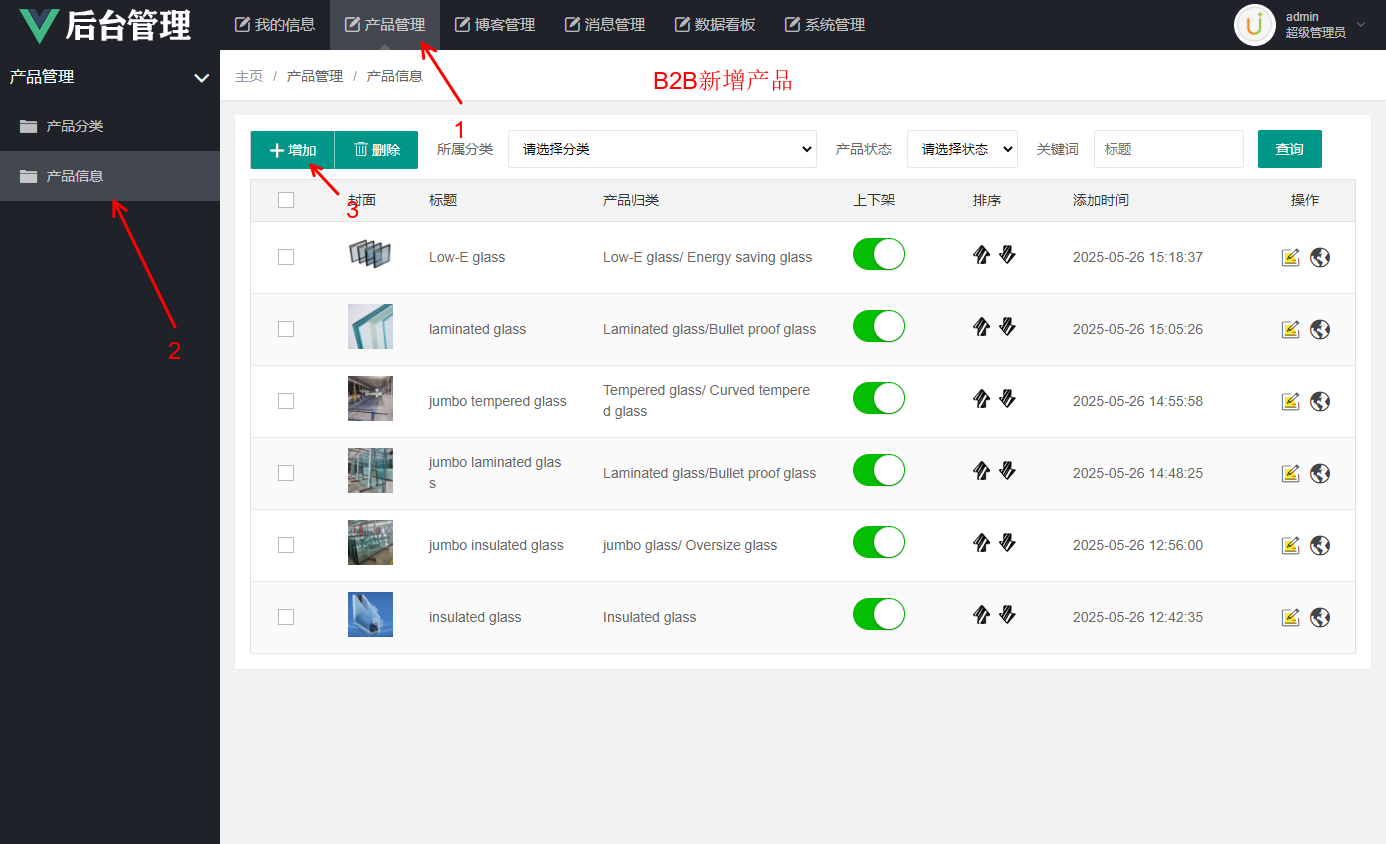Click the 增加 add button
1386x844 pixels.
[292, 150]
